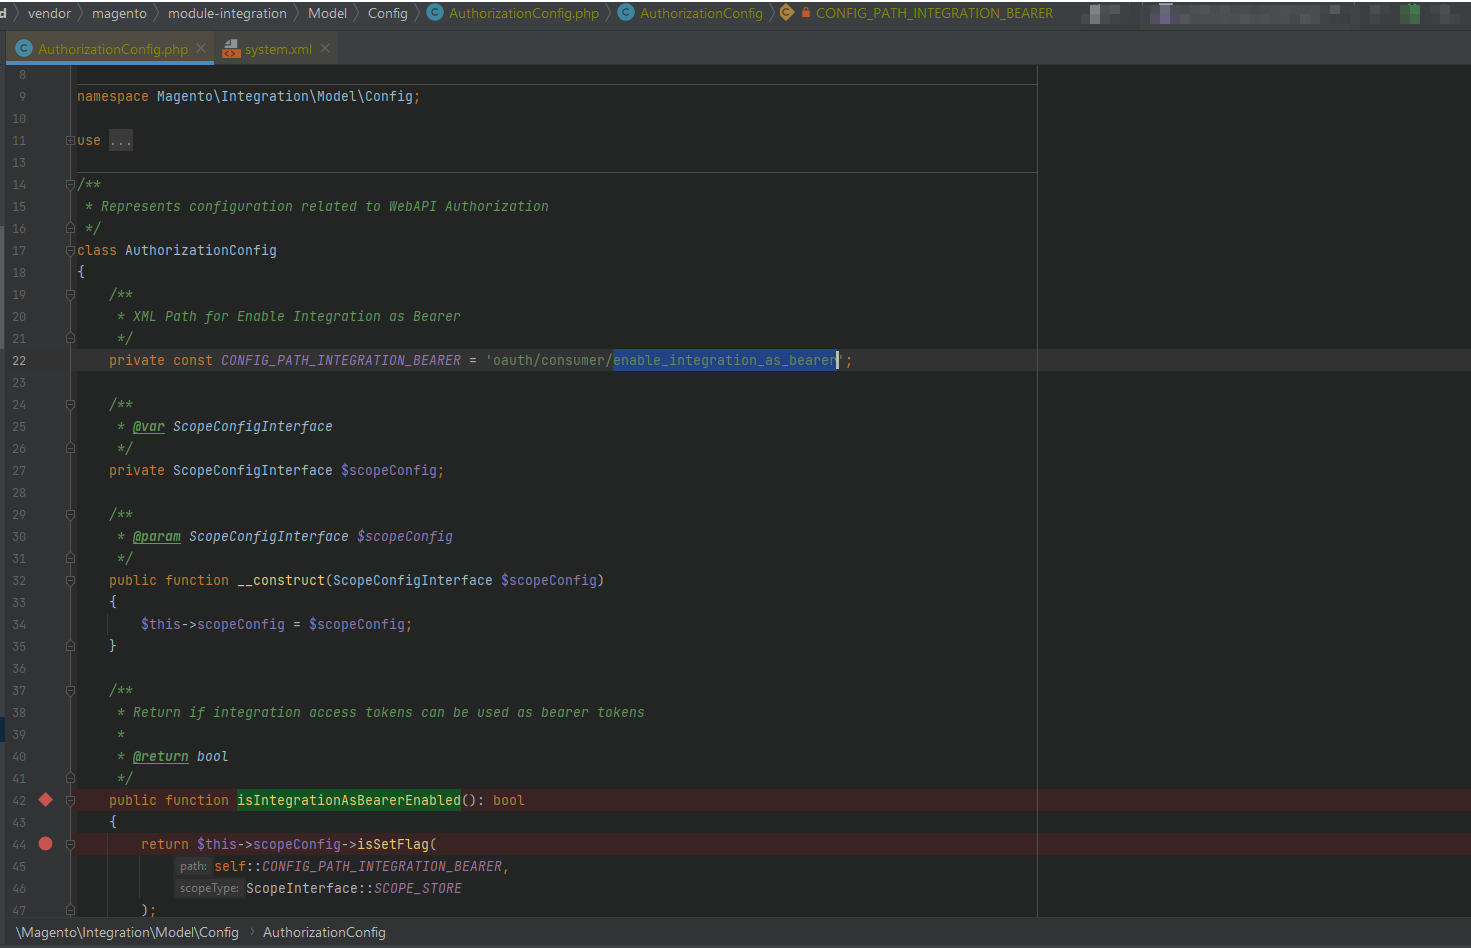Click line number 9 in the gutter
This screenshot has height=948, width=1471.
pyautogui.click(x=22, y=96)
